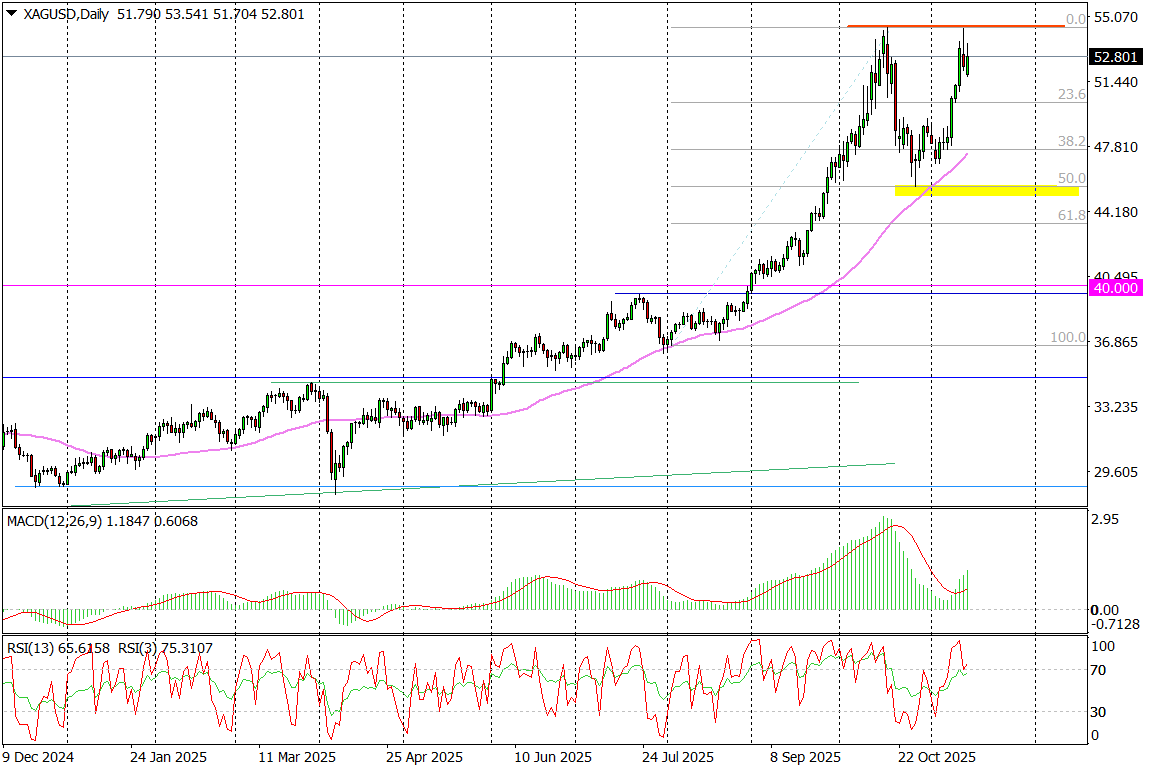
Task: Click the triangle arrow beside XAGUSD,Daily
Action: 11,14
